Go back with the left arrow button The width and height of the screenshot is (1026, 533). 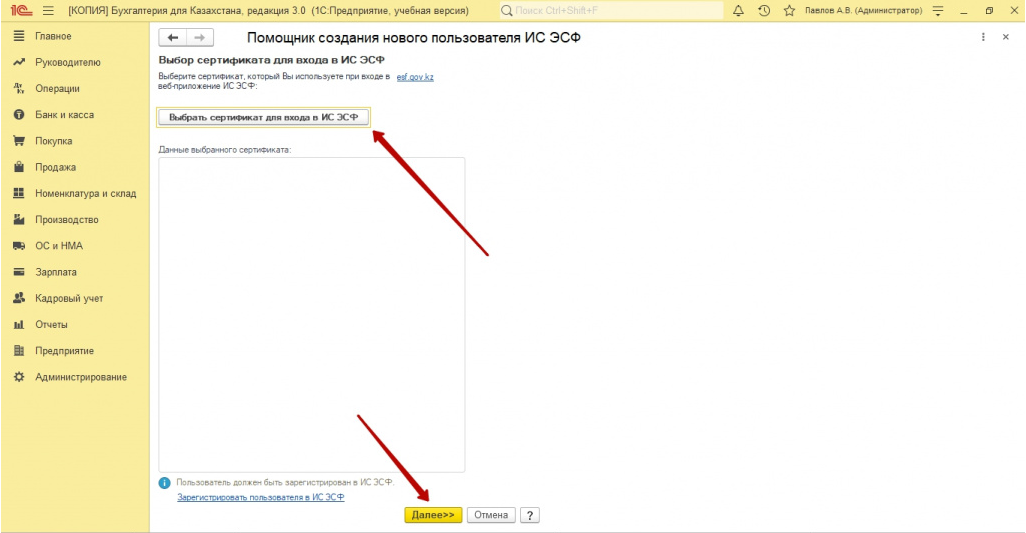[x=173, y=38]
